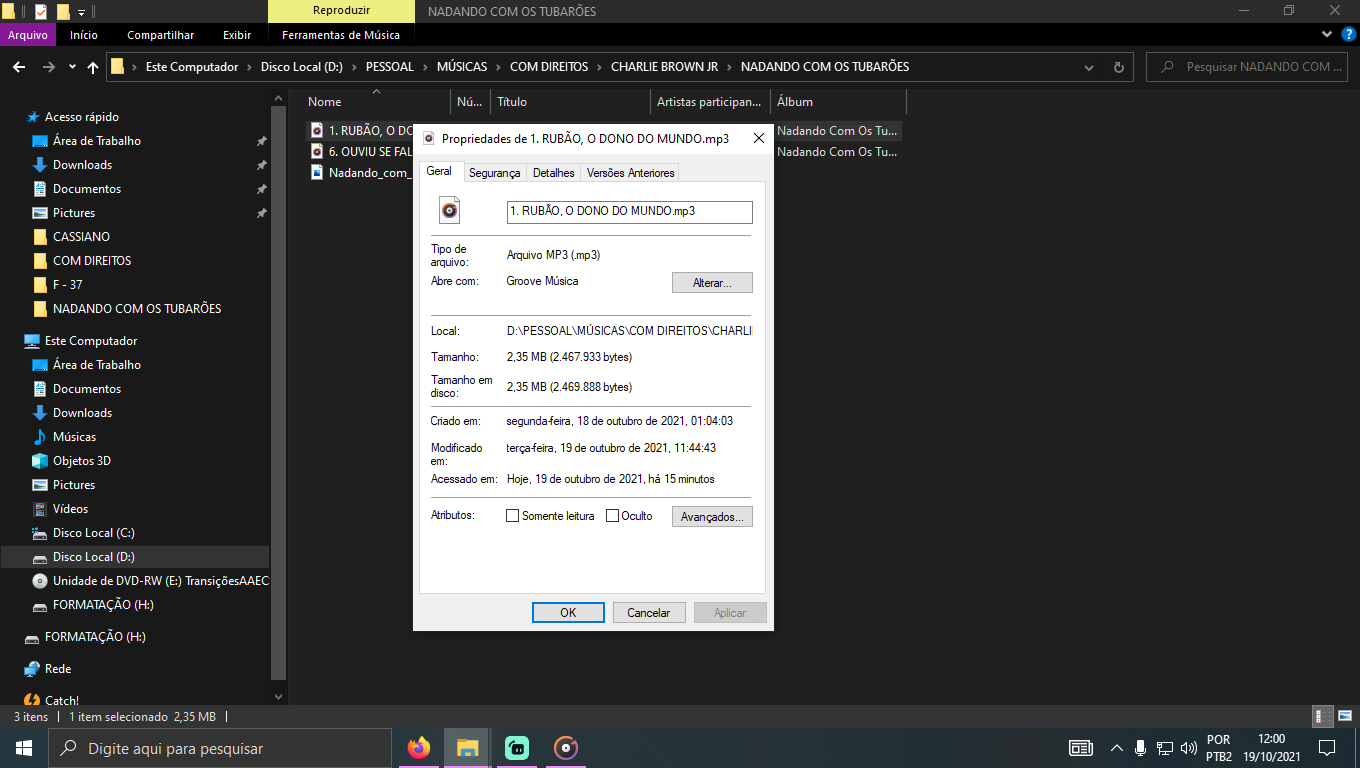Open Objetos 3D in navigation pane
This screenshot has height=768, width=1360.
click(82, 461)
